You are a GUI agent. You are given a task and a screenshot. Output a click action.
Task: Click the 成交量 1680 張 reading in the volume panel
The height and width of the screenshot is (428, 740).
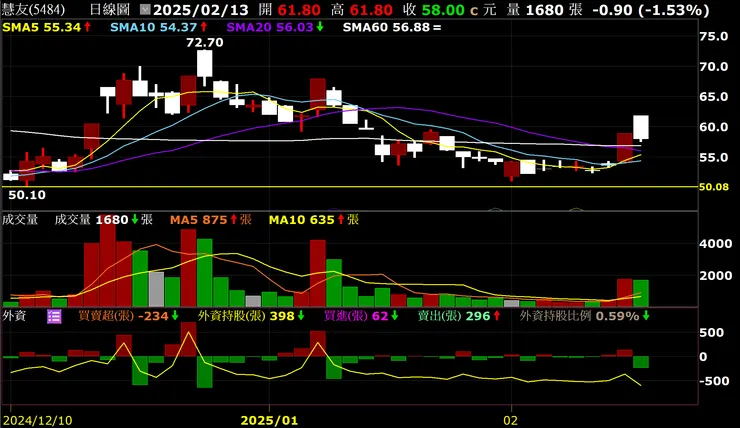(x=103, y=219)
